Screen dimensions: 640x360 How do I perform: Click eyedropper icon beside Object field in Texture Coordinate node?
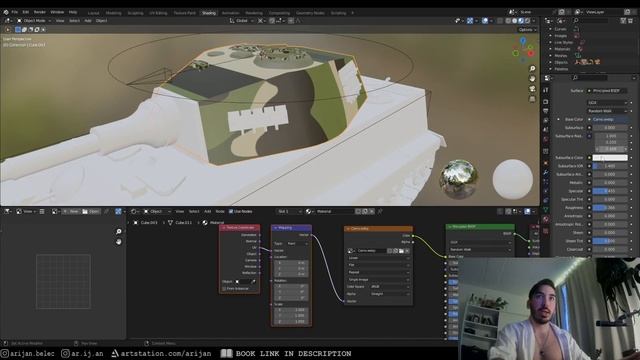click(253, 282)
